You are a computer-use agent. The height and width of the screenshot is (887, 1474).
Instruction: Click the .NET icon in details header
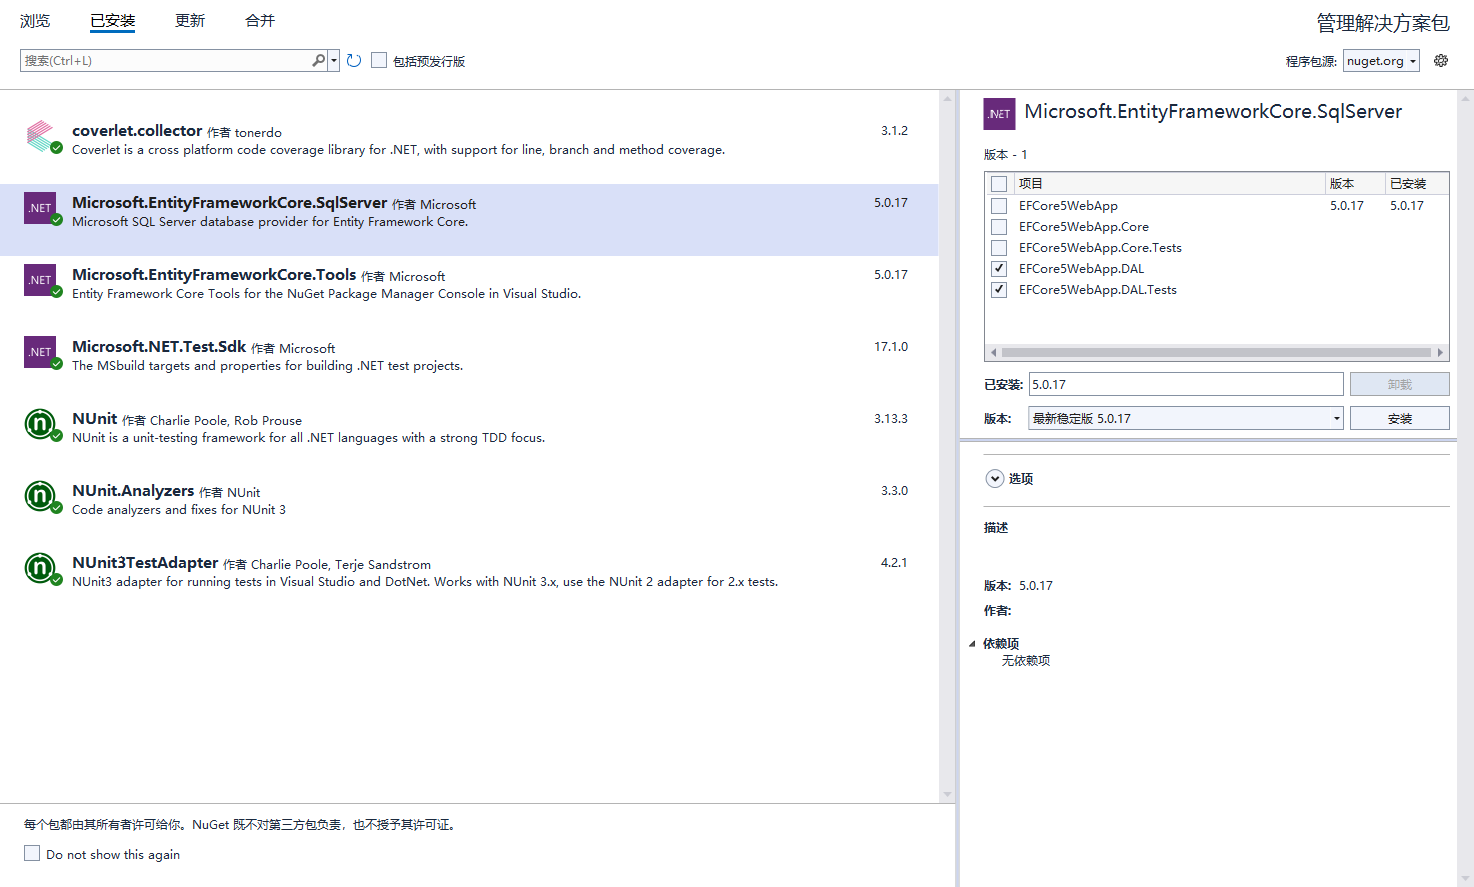[1000, 114]
